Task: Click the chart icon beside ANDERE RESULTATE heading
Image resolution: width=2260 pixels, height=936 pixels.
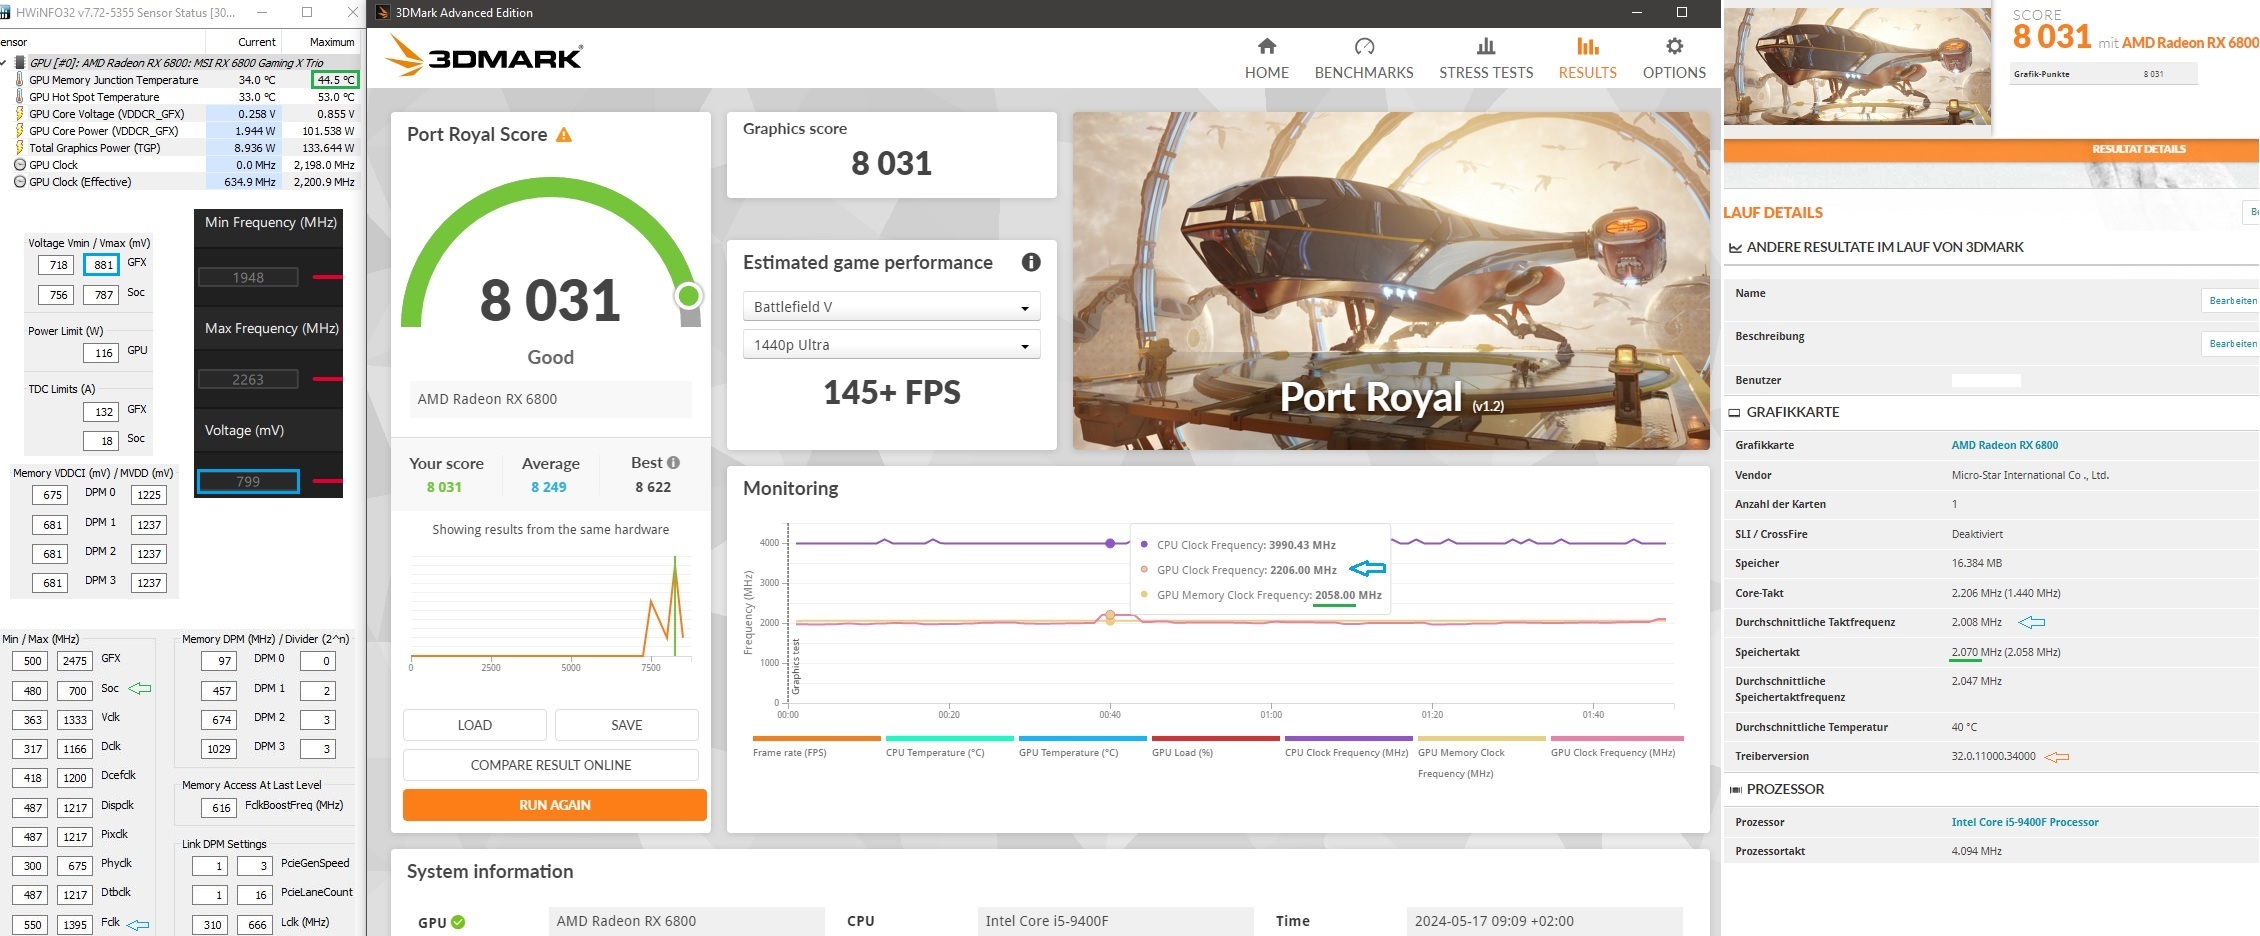Action: click(1735, 247)
